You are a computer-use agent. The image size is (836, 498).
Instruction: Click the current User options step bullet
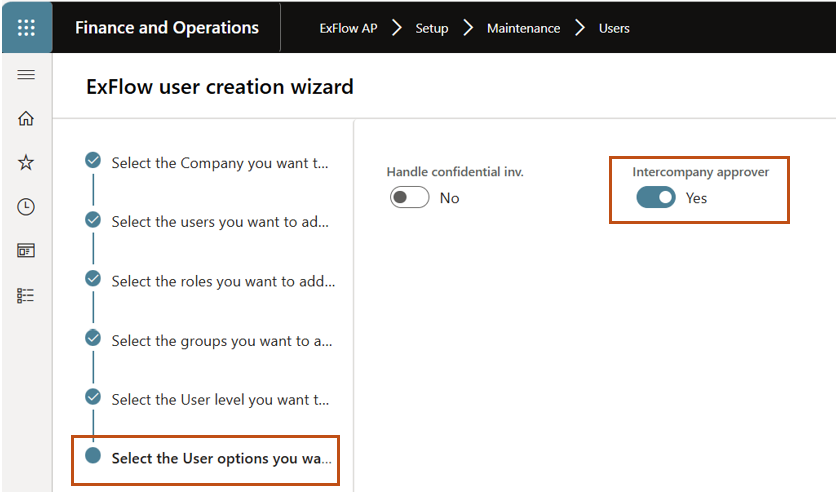pyautogui.click(x=93, y=456)
